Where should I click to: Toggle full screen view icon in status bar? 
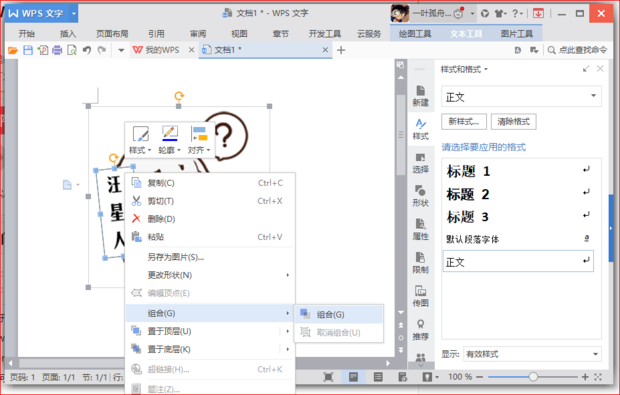328,377
